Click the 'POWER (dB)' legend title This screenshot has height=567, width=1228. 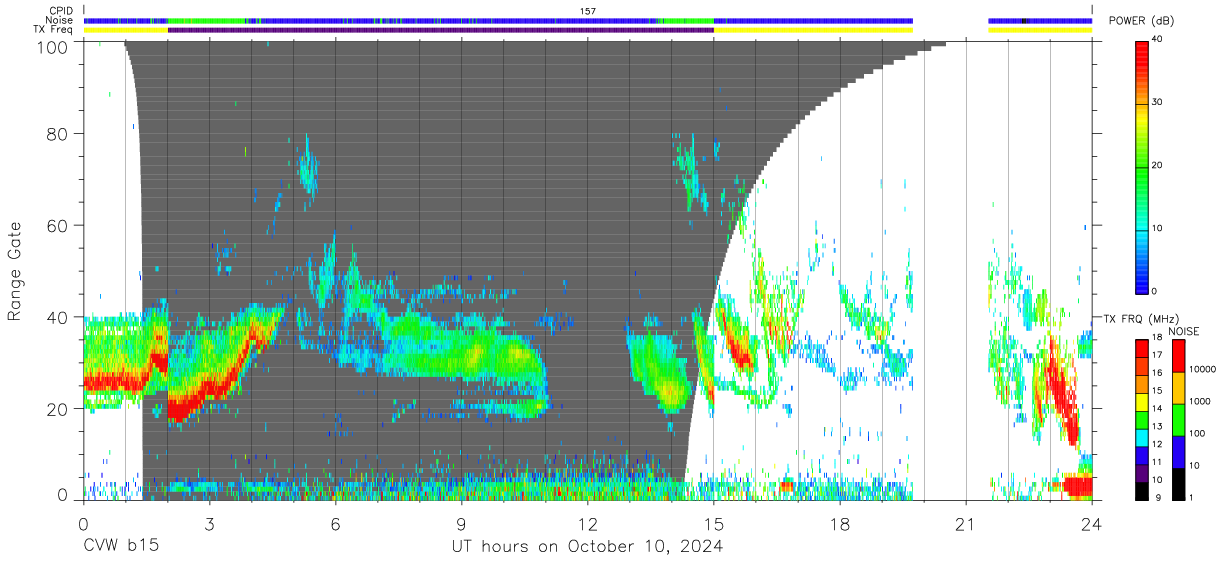tap(1141, 21)
